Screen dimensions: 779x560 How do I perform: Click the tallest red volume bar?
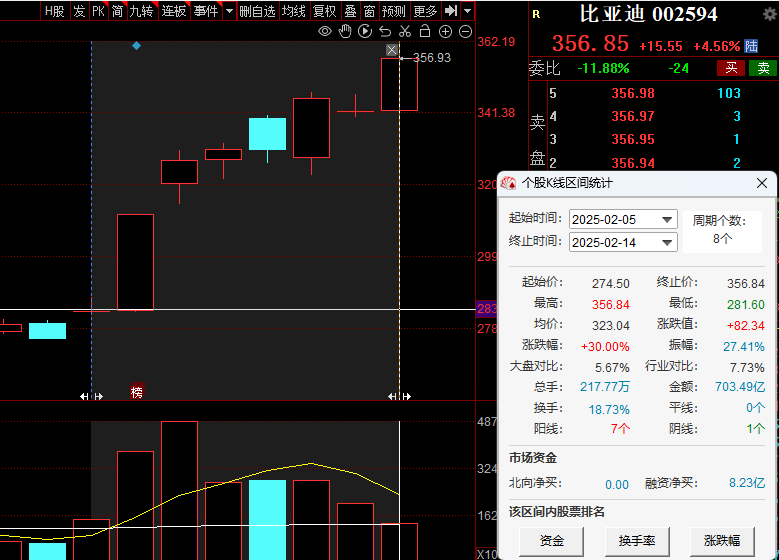pos(179,490)
